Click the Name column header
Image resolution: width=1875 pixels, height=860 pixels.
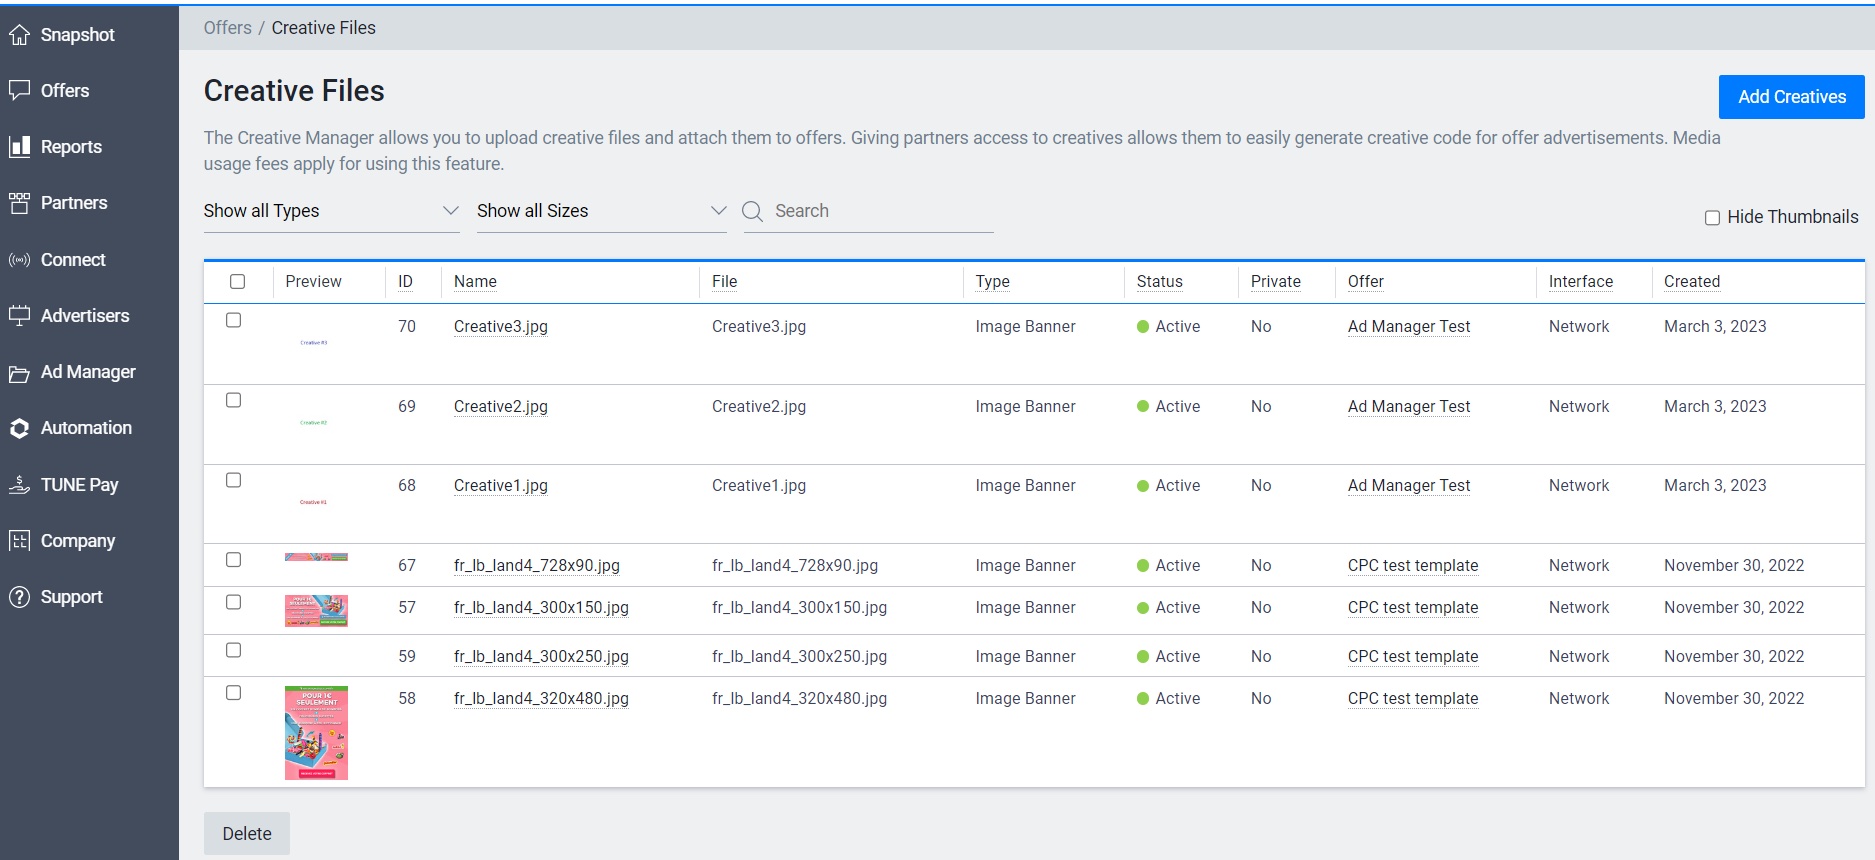(475, 282)
